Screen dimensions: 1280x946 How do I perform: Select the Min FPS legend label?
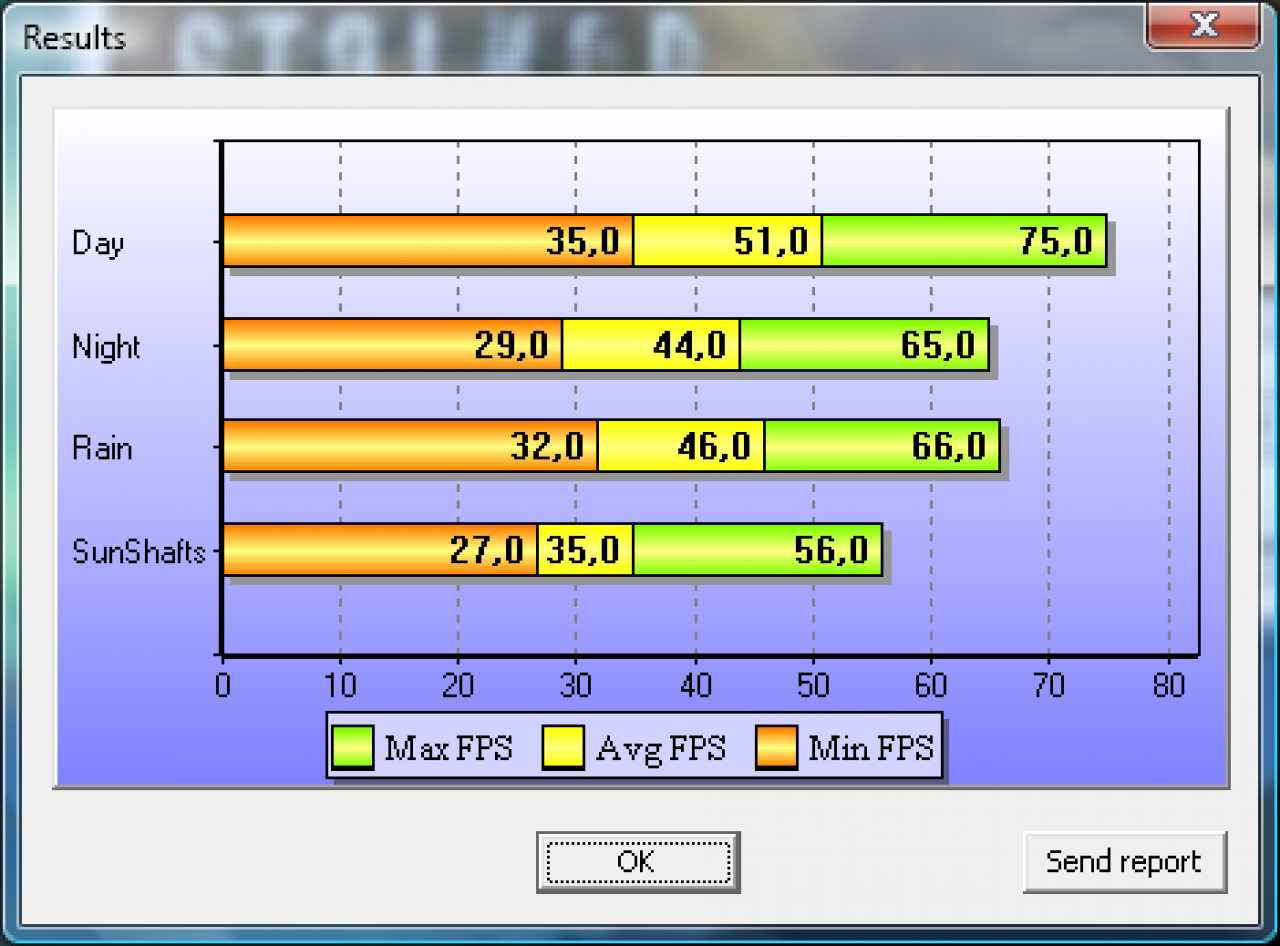coord(870,748)
